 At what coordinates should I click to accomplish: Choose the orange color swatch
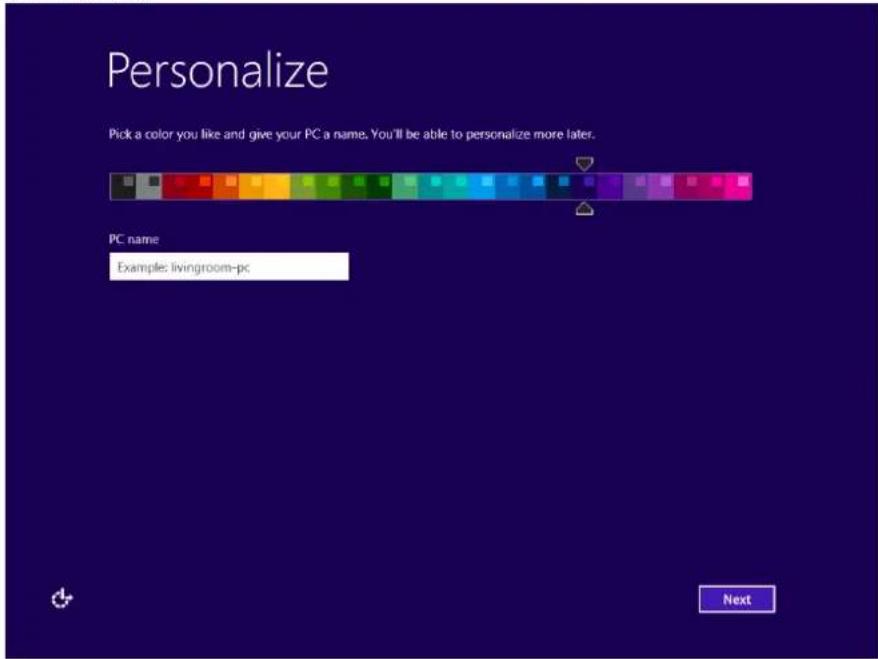tap(226, 186)
